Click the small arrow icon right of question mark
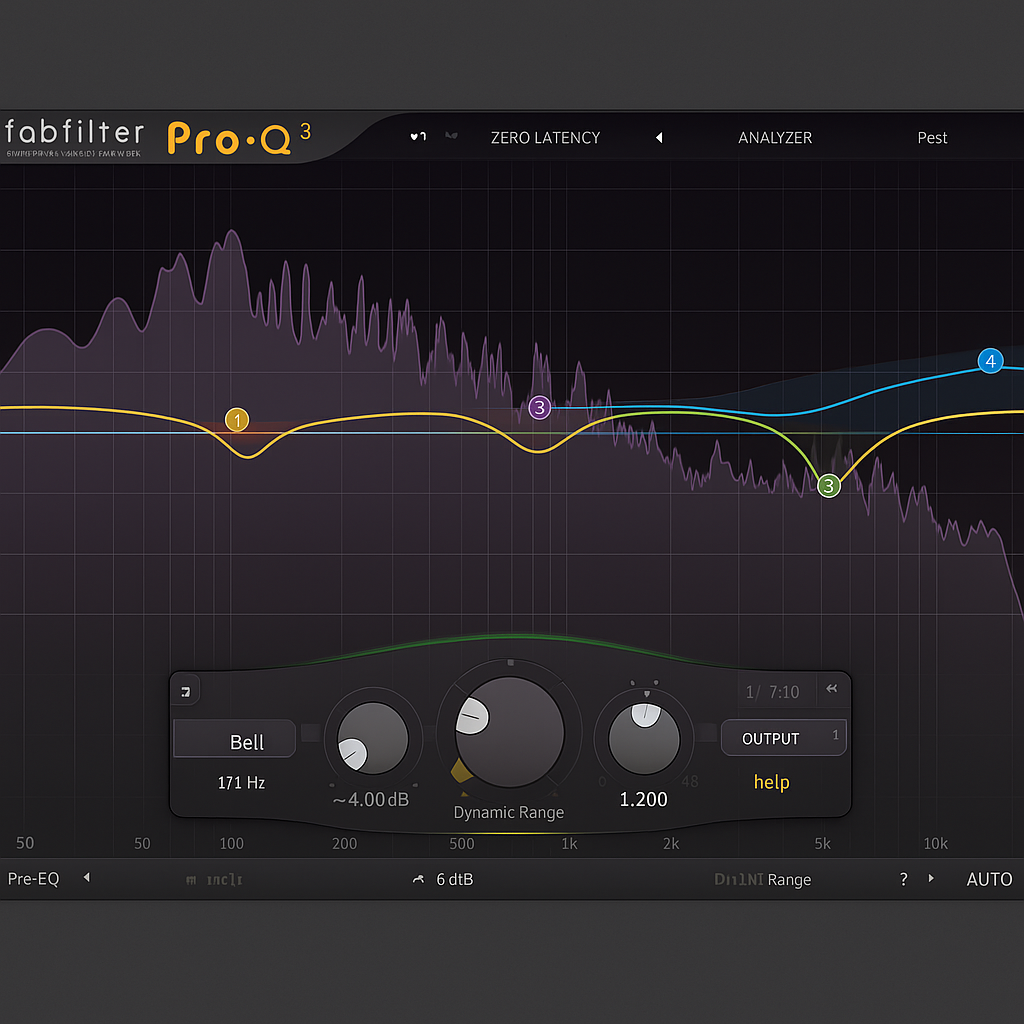Viewport: 1024px width, 1024px height. pyautogui.click(x=931, y=879)
